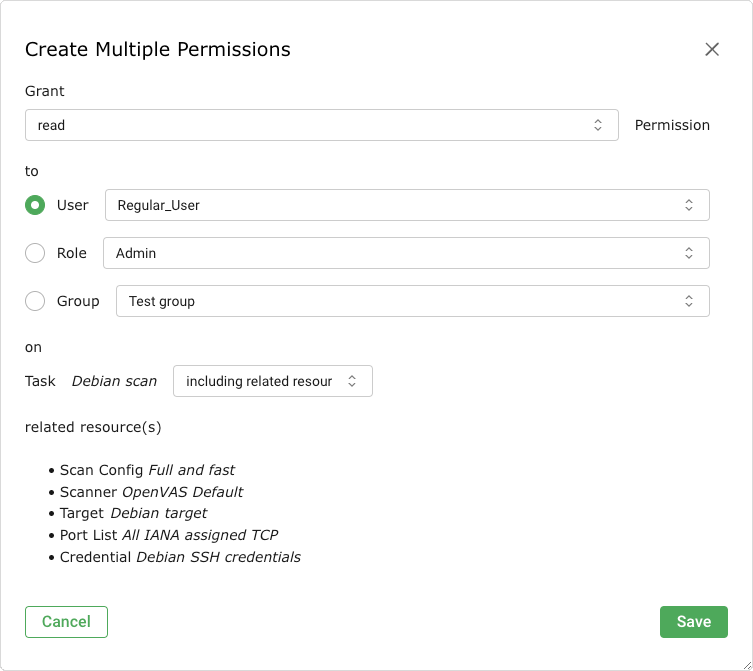753x671 pixels.
Task: Click chevron icon in Admin role selector
Action: (x=689, y=253)
